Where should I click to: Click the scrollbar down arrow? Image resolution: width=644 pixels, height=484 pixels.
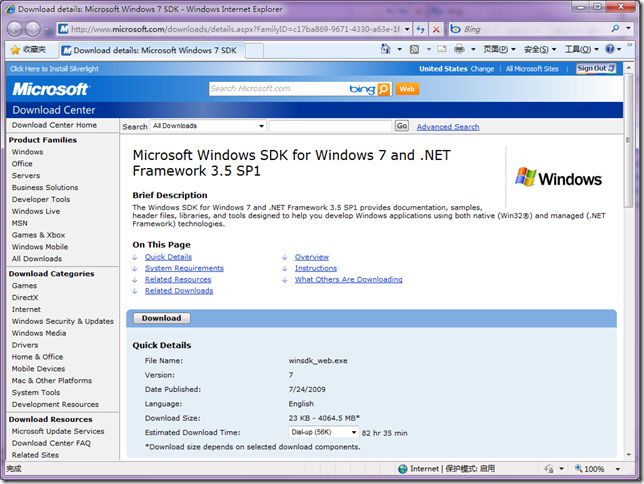pos(628,455)
